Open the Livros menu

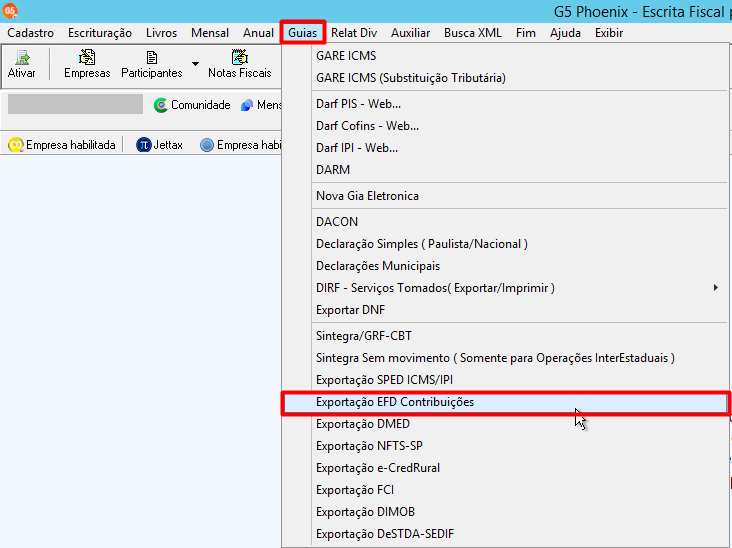pos(162,33)
